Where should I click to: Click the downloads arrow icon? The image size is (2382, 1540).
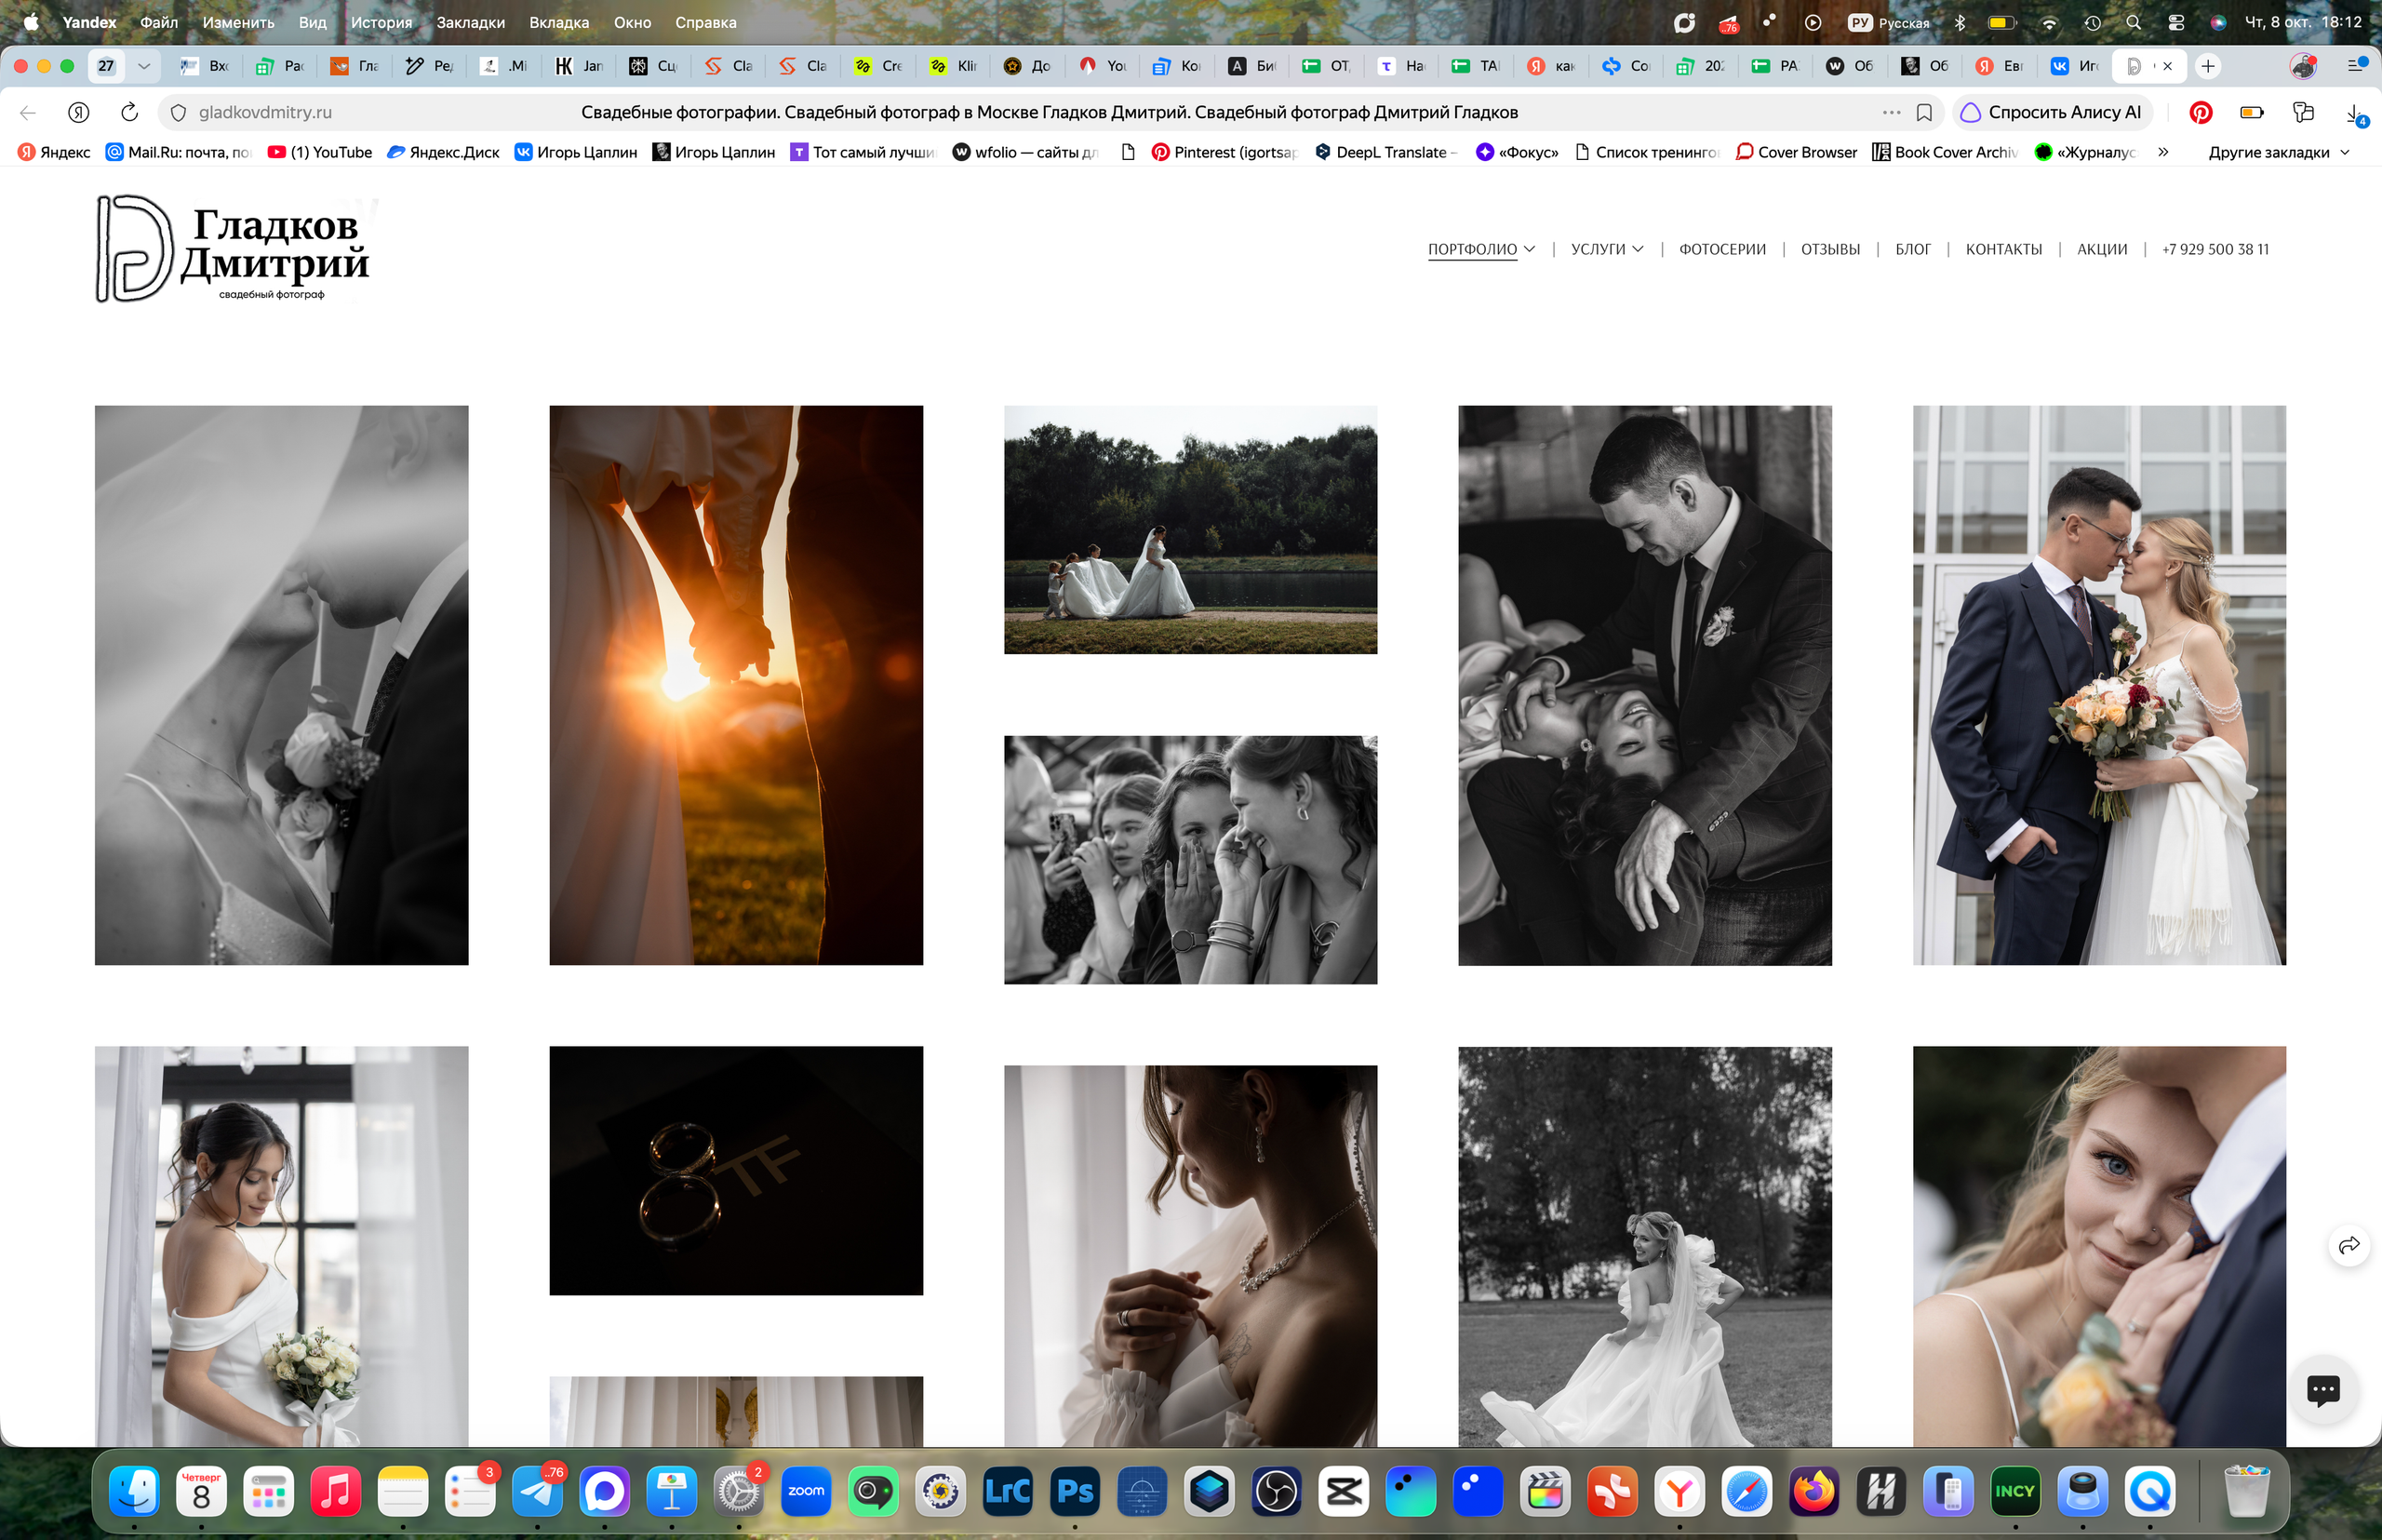coord(2355,113)
